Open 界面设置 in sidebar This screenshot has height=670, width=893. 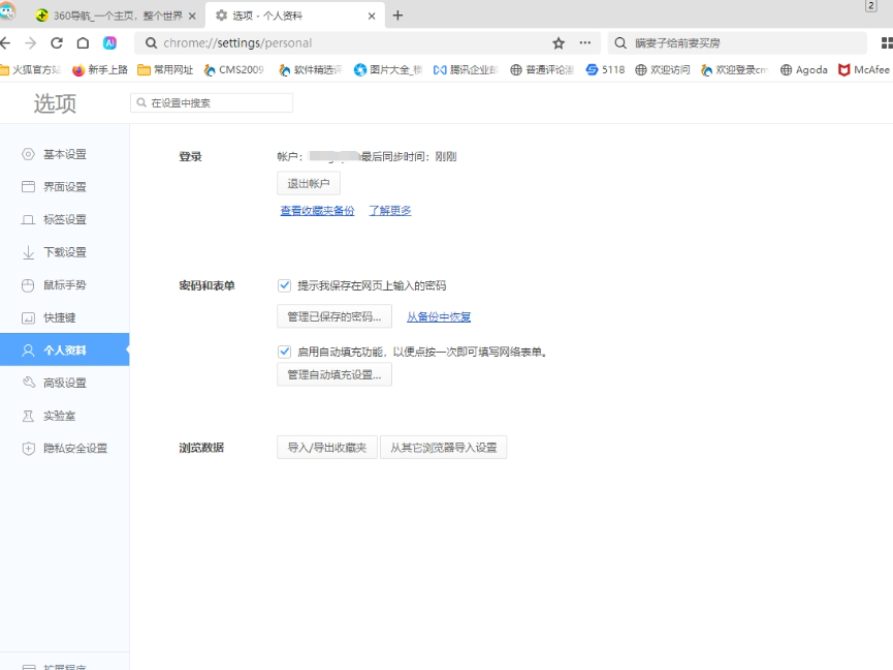(65, 187)
